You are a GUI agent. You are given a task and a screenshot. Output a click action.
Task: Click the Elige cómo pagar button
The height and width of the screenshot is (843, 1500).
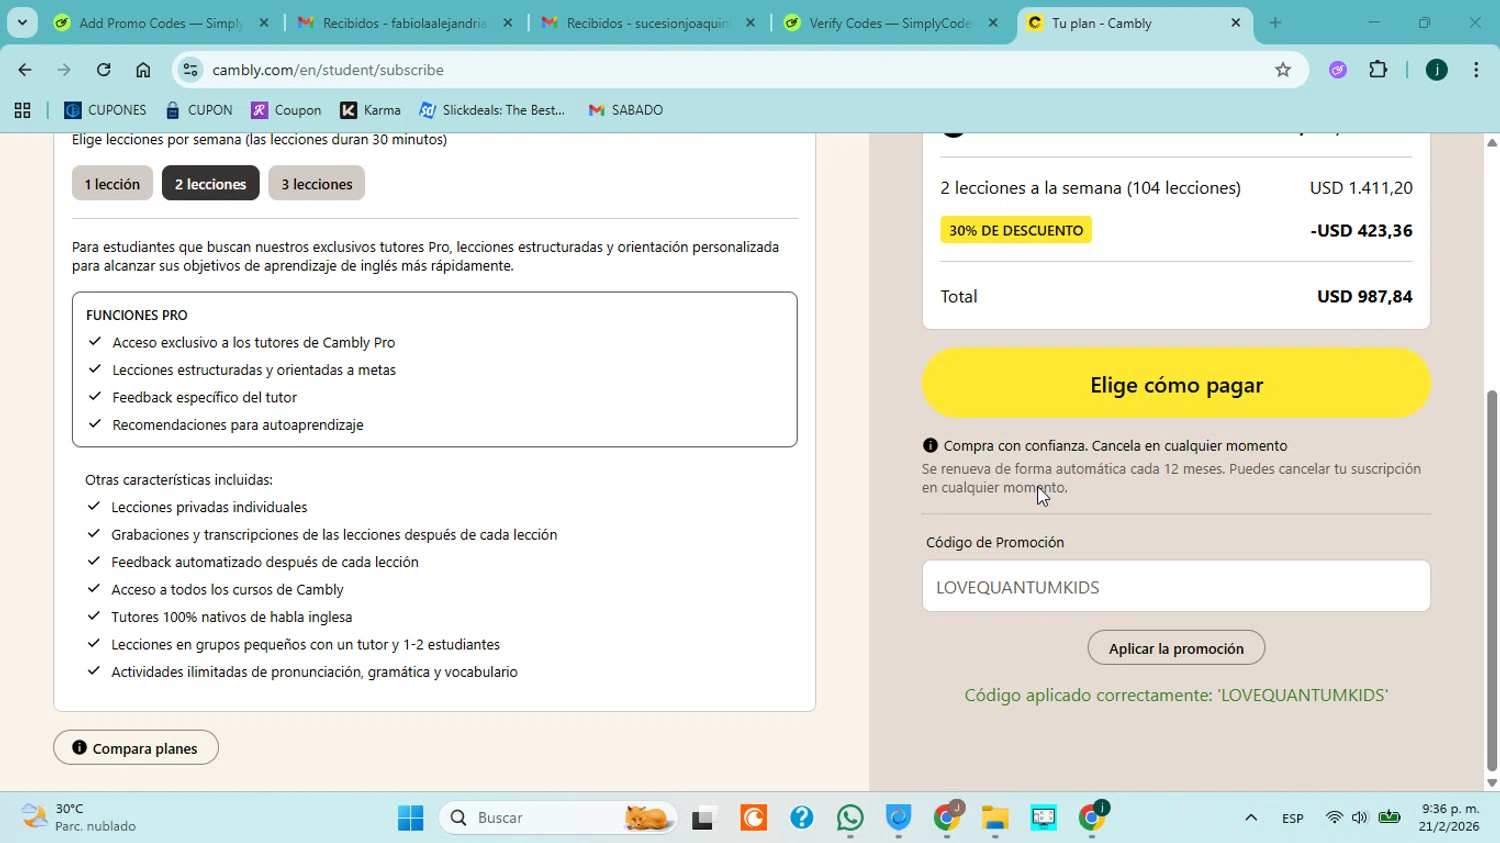pyautogui.click(x=1176, y=384)
